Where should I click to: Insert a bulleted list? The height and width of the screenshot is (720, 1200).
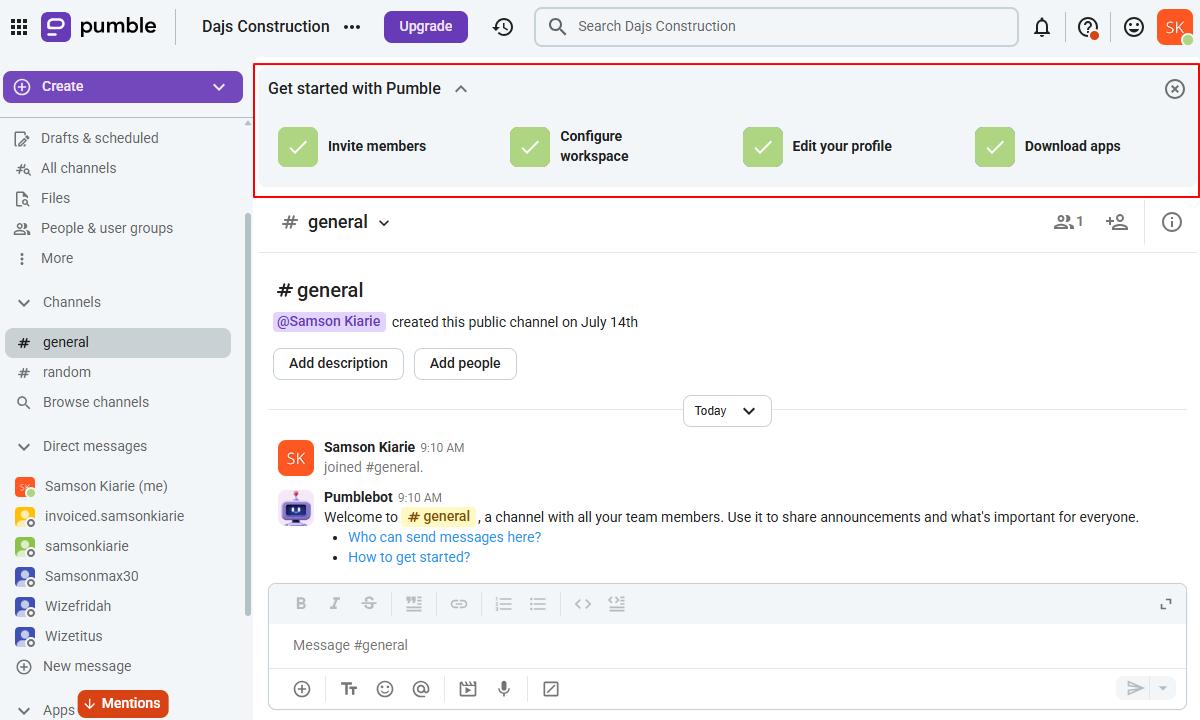(538, 604)
